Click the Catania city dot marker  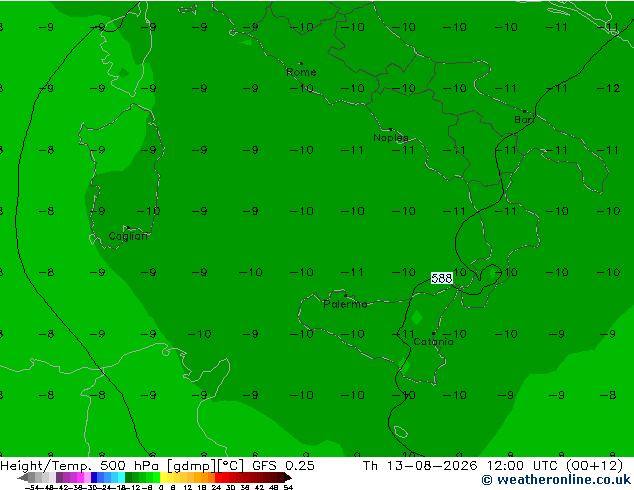(433, 334)
